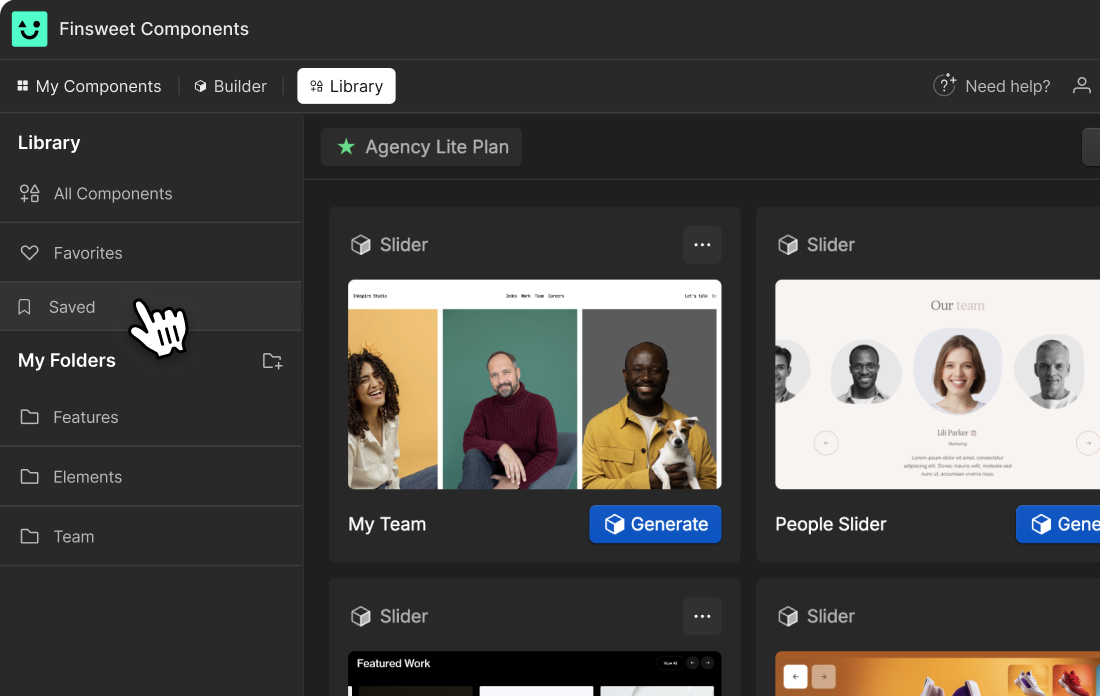Screen dimensions: 1100x696
Task: Click the Library tab icon
Action: (316, 86)
